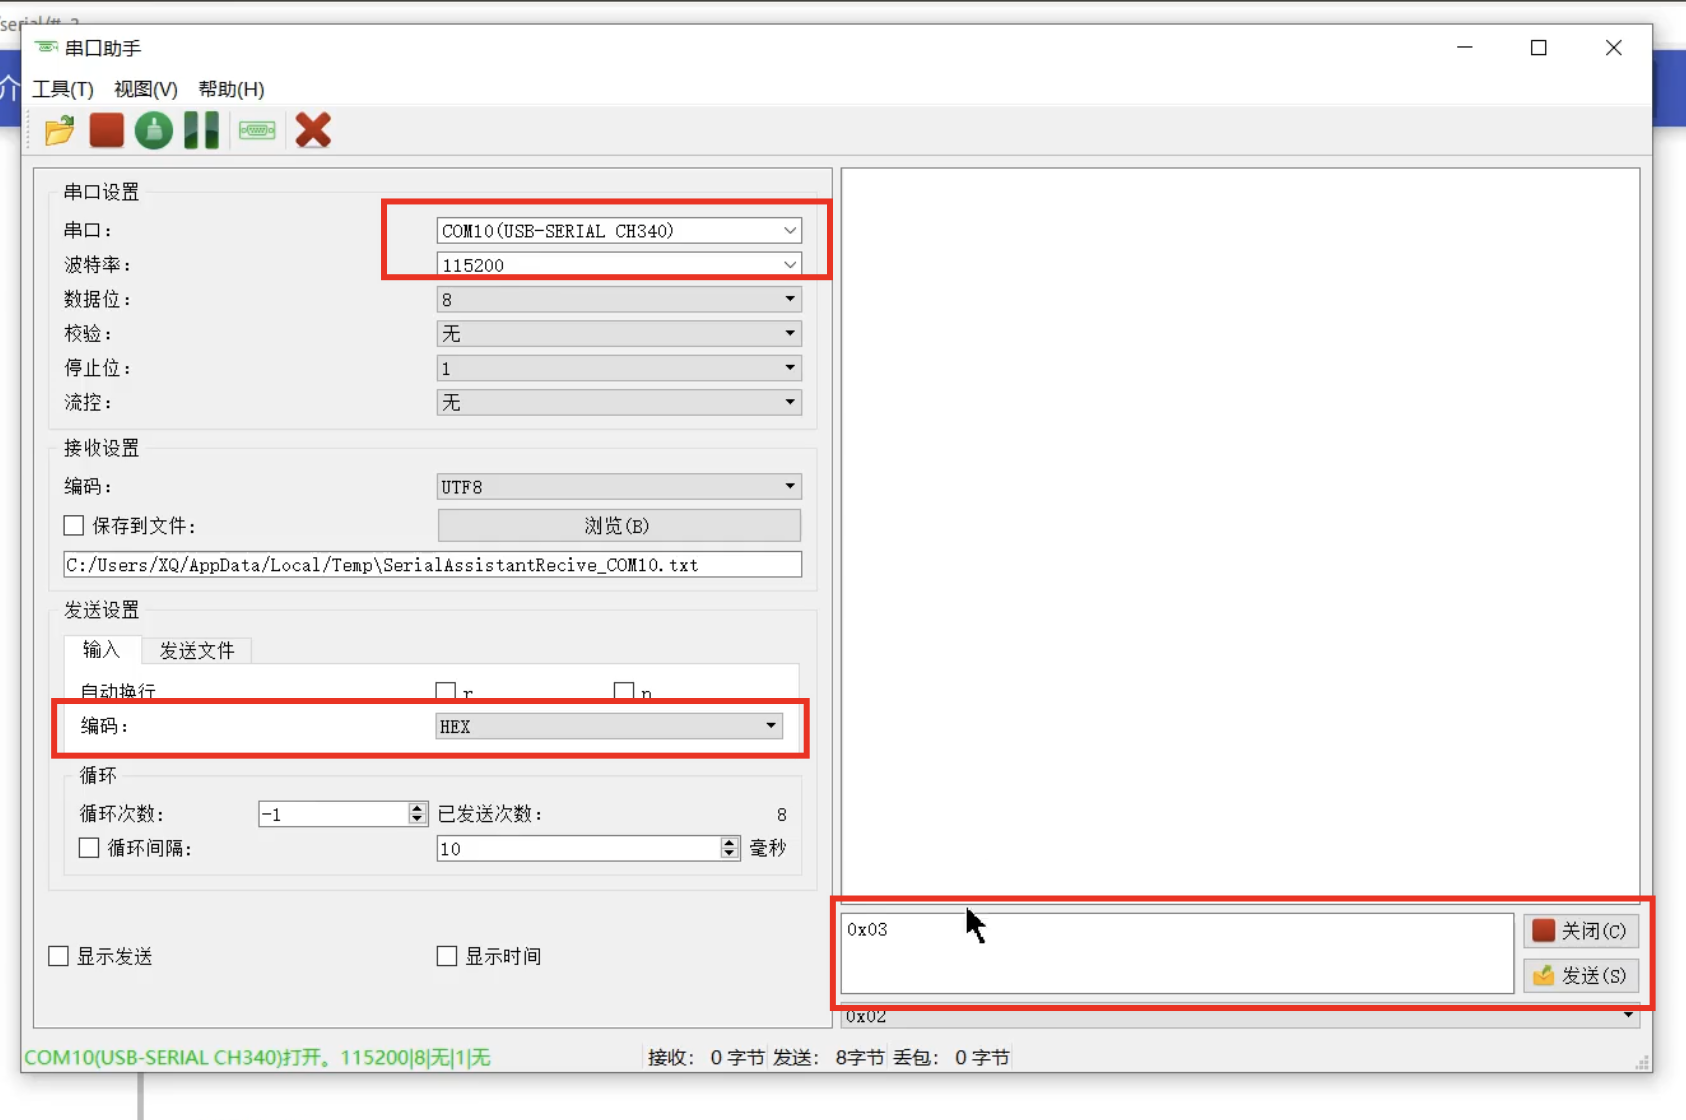Minimize the 串口助手 window
Screen dimensions: 1686x1120
(1465, 47)
